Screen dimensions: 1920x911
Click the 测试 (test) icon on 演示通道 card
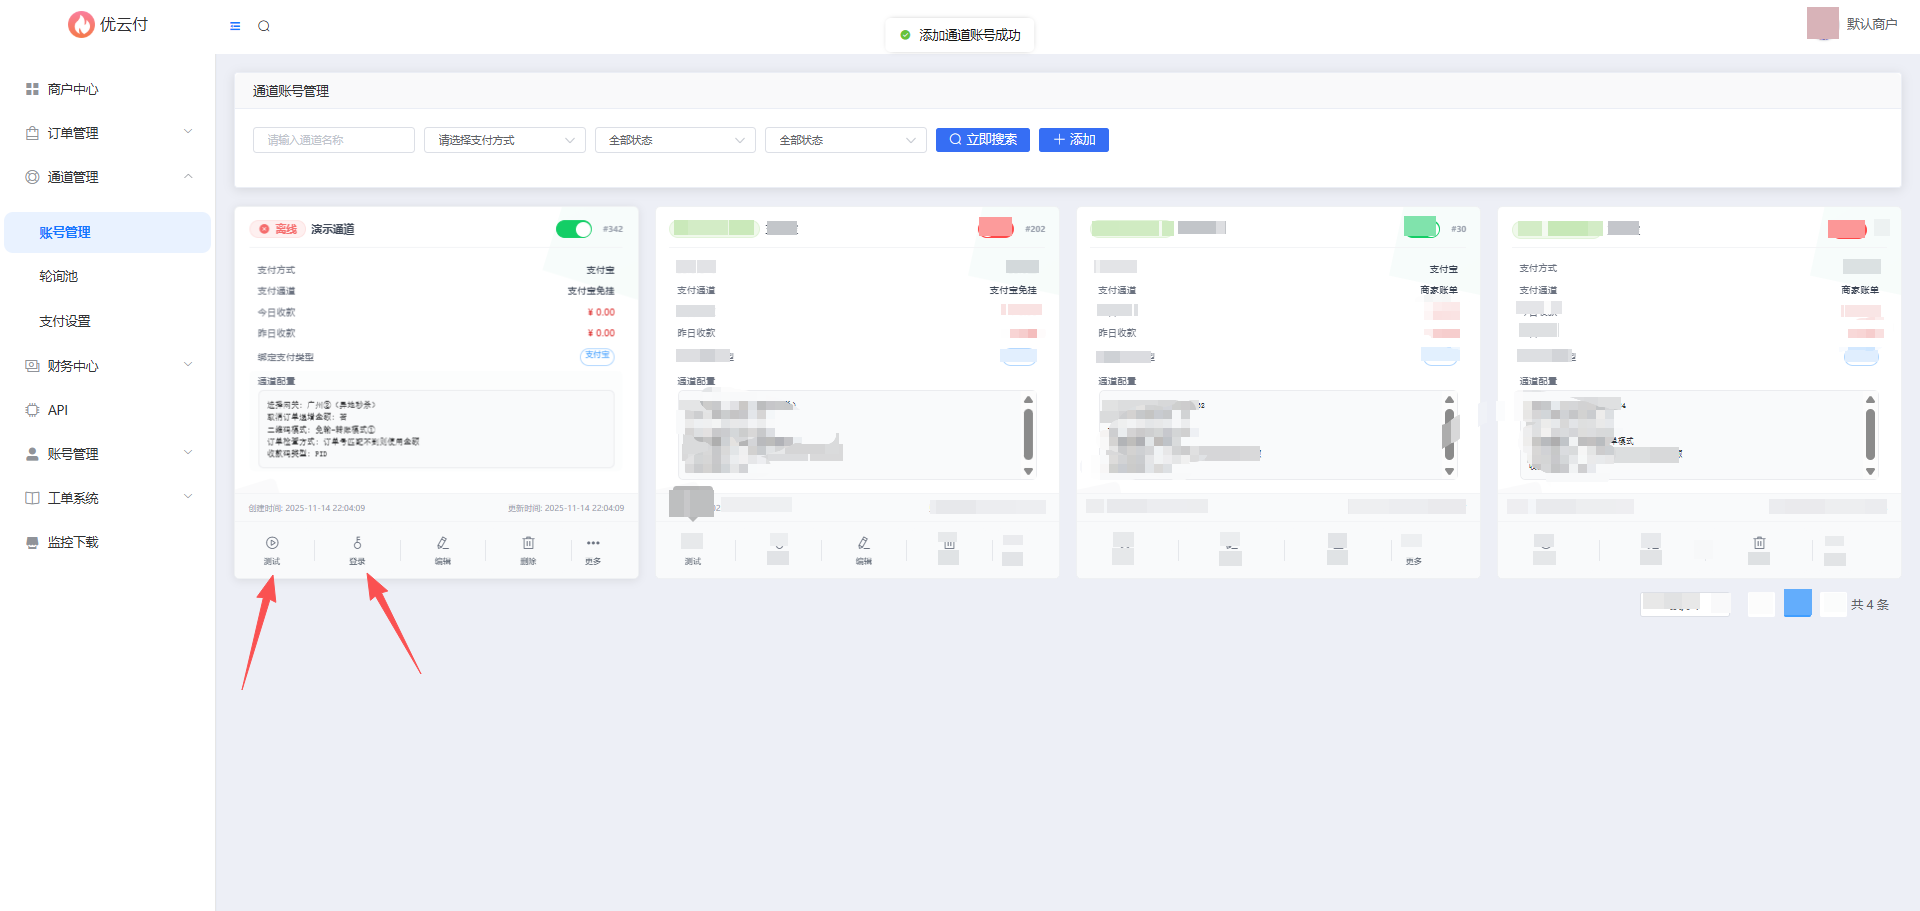(x=272, y=544)
